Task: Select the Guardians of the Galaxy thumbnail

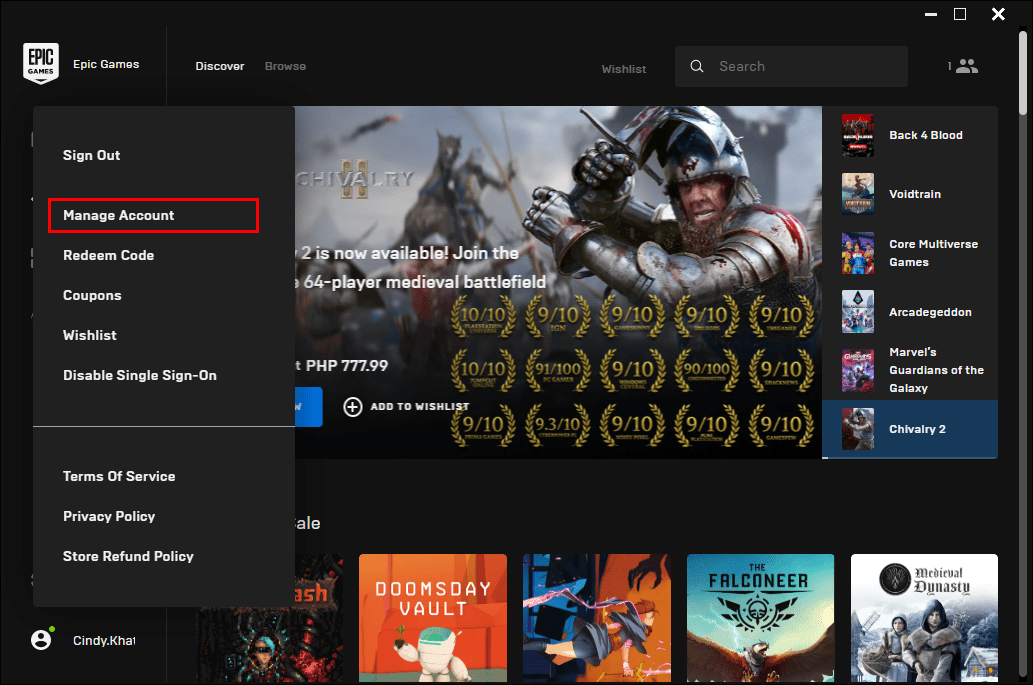Action: pos(858,370)
